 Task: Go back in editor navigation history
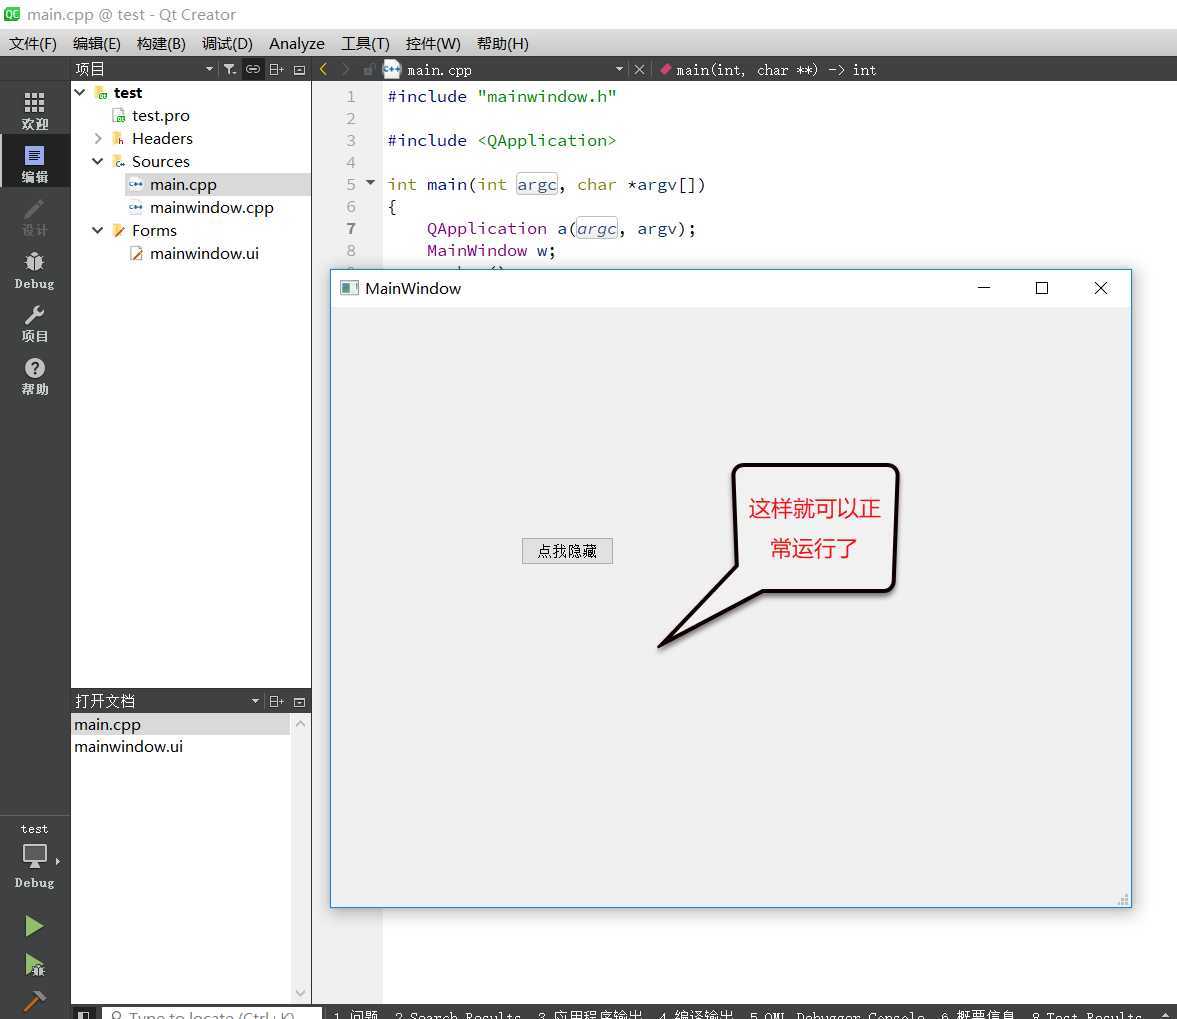324,70
